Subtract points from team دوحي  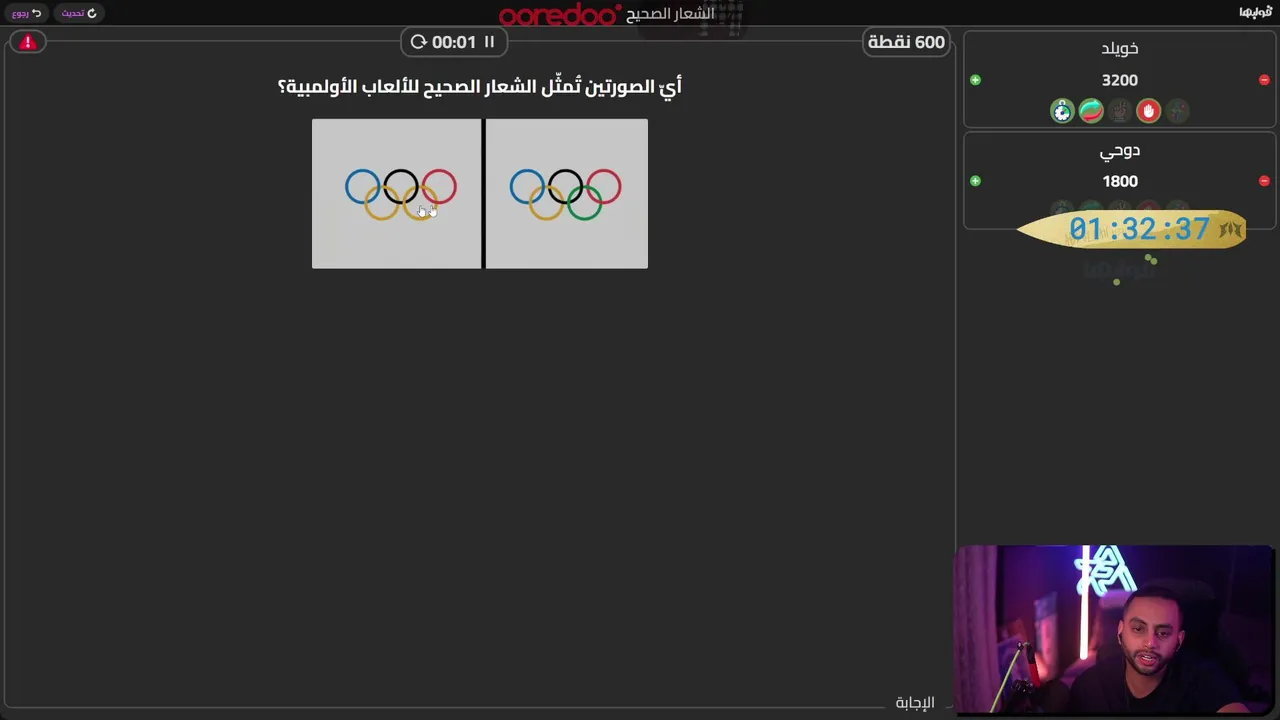click(1264, 181)
